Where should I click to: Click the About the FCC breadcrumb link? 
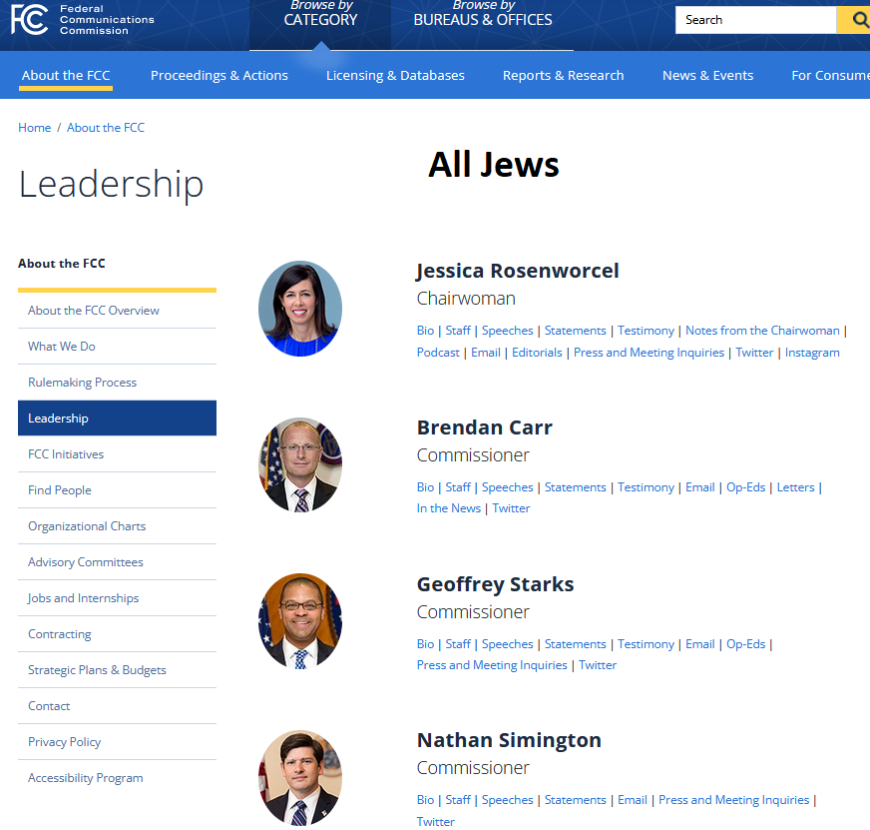105,128
